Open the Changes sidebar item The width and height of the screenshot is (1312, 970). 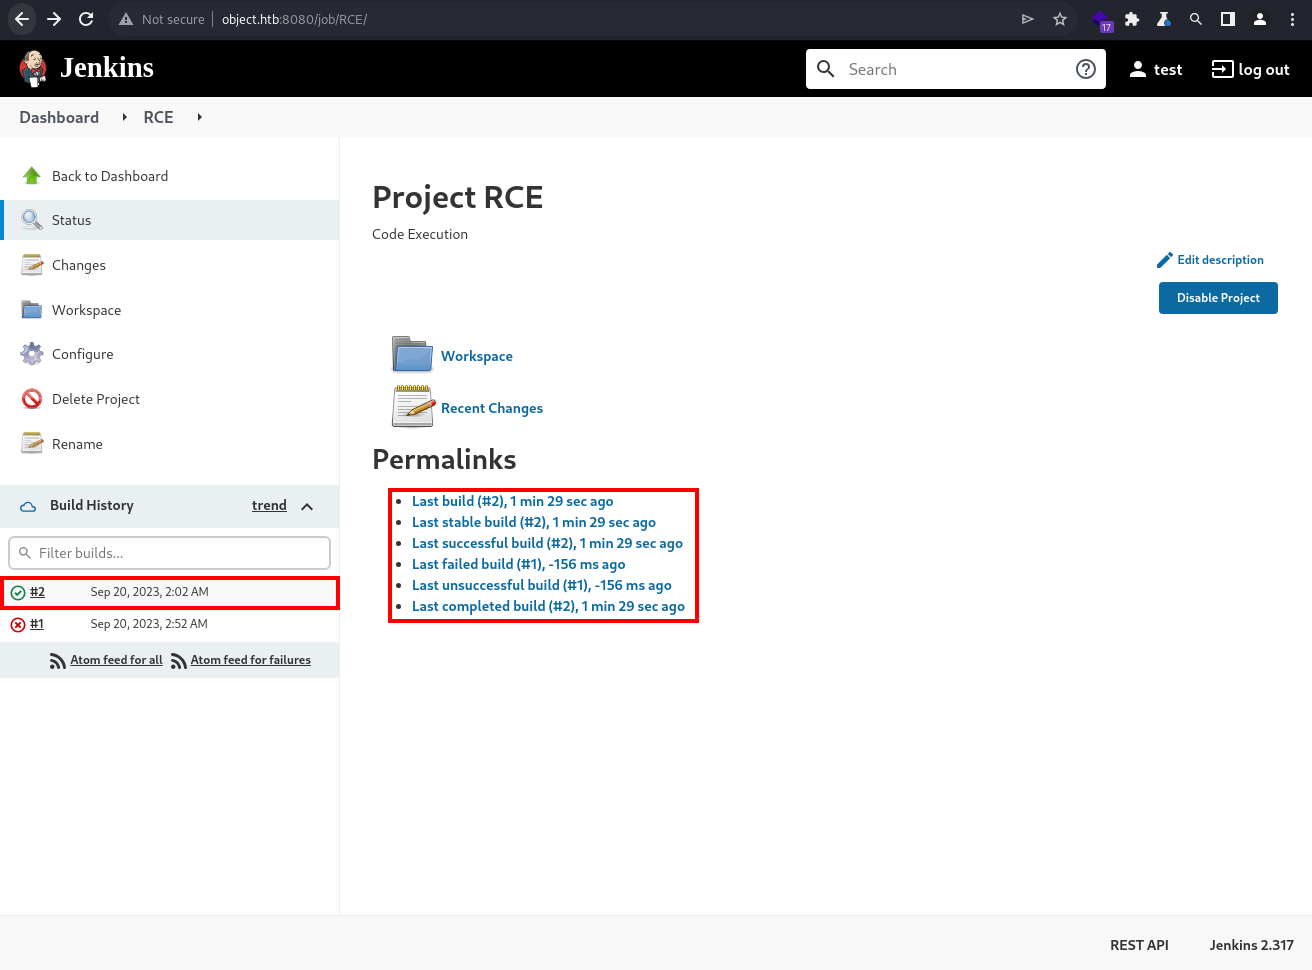[x=79, y=265]
